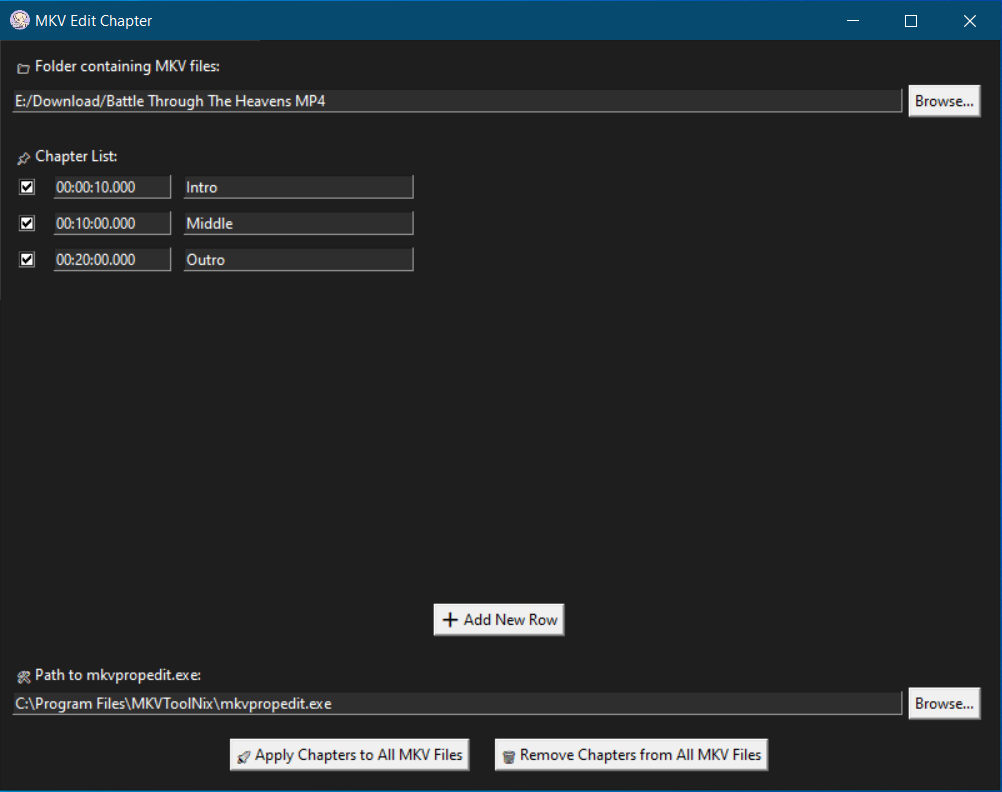Focus the 00:20:00.000 timestamp field
Image resolution: width=1002 pixels, height=792 pixels.
click(x=112, y=259)
